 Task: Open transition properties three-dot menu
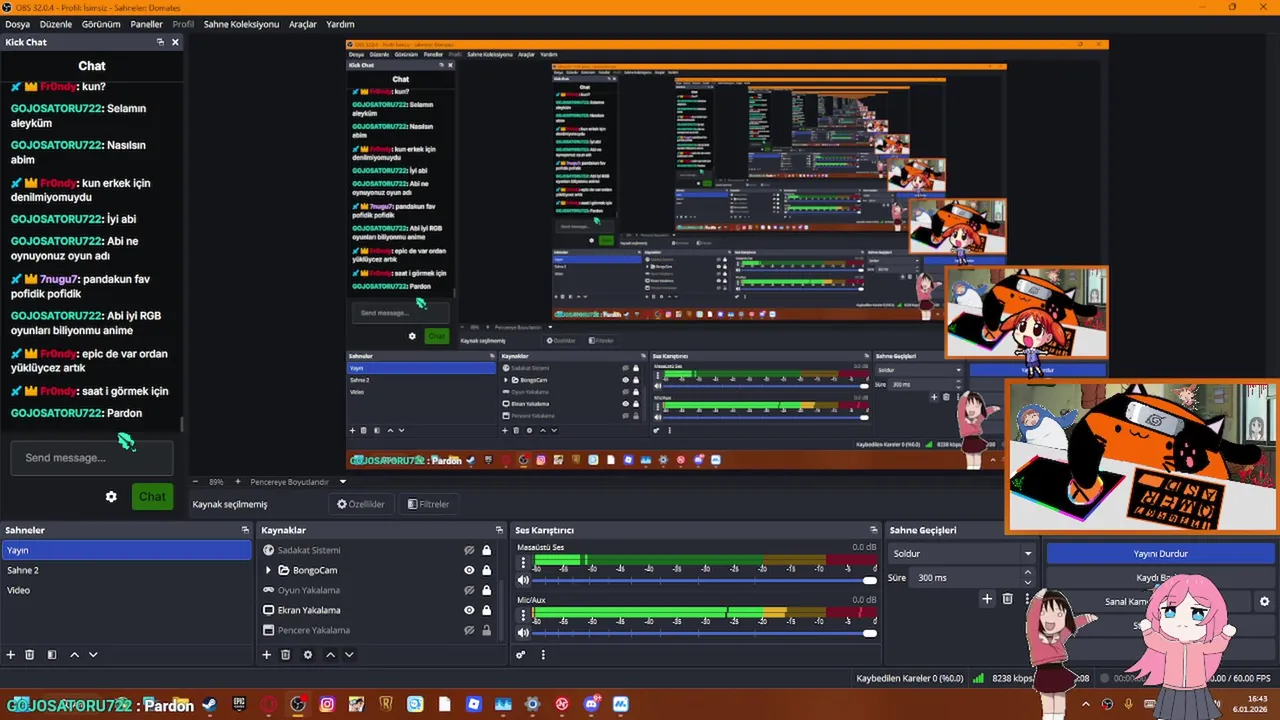1027,599
